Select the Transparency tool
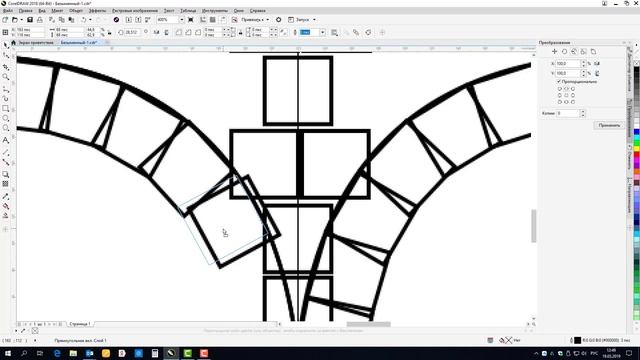Image resolution: width=640 pixels, height=360 pixels. click(x=6, y=184)
